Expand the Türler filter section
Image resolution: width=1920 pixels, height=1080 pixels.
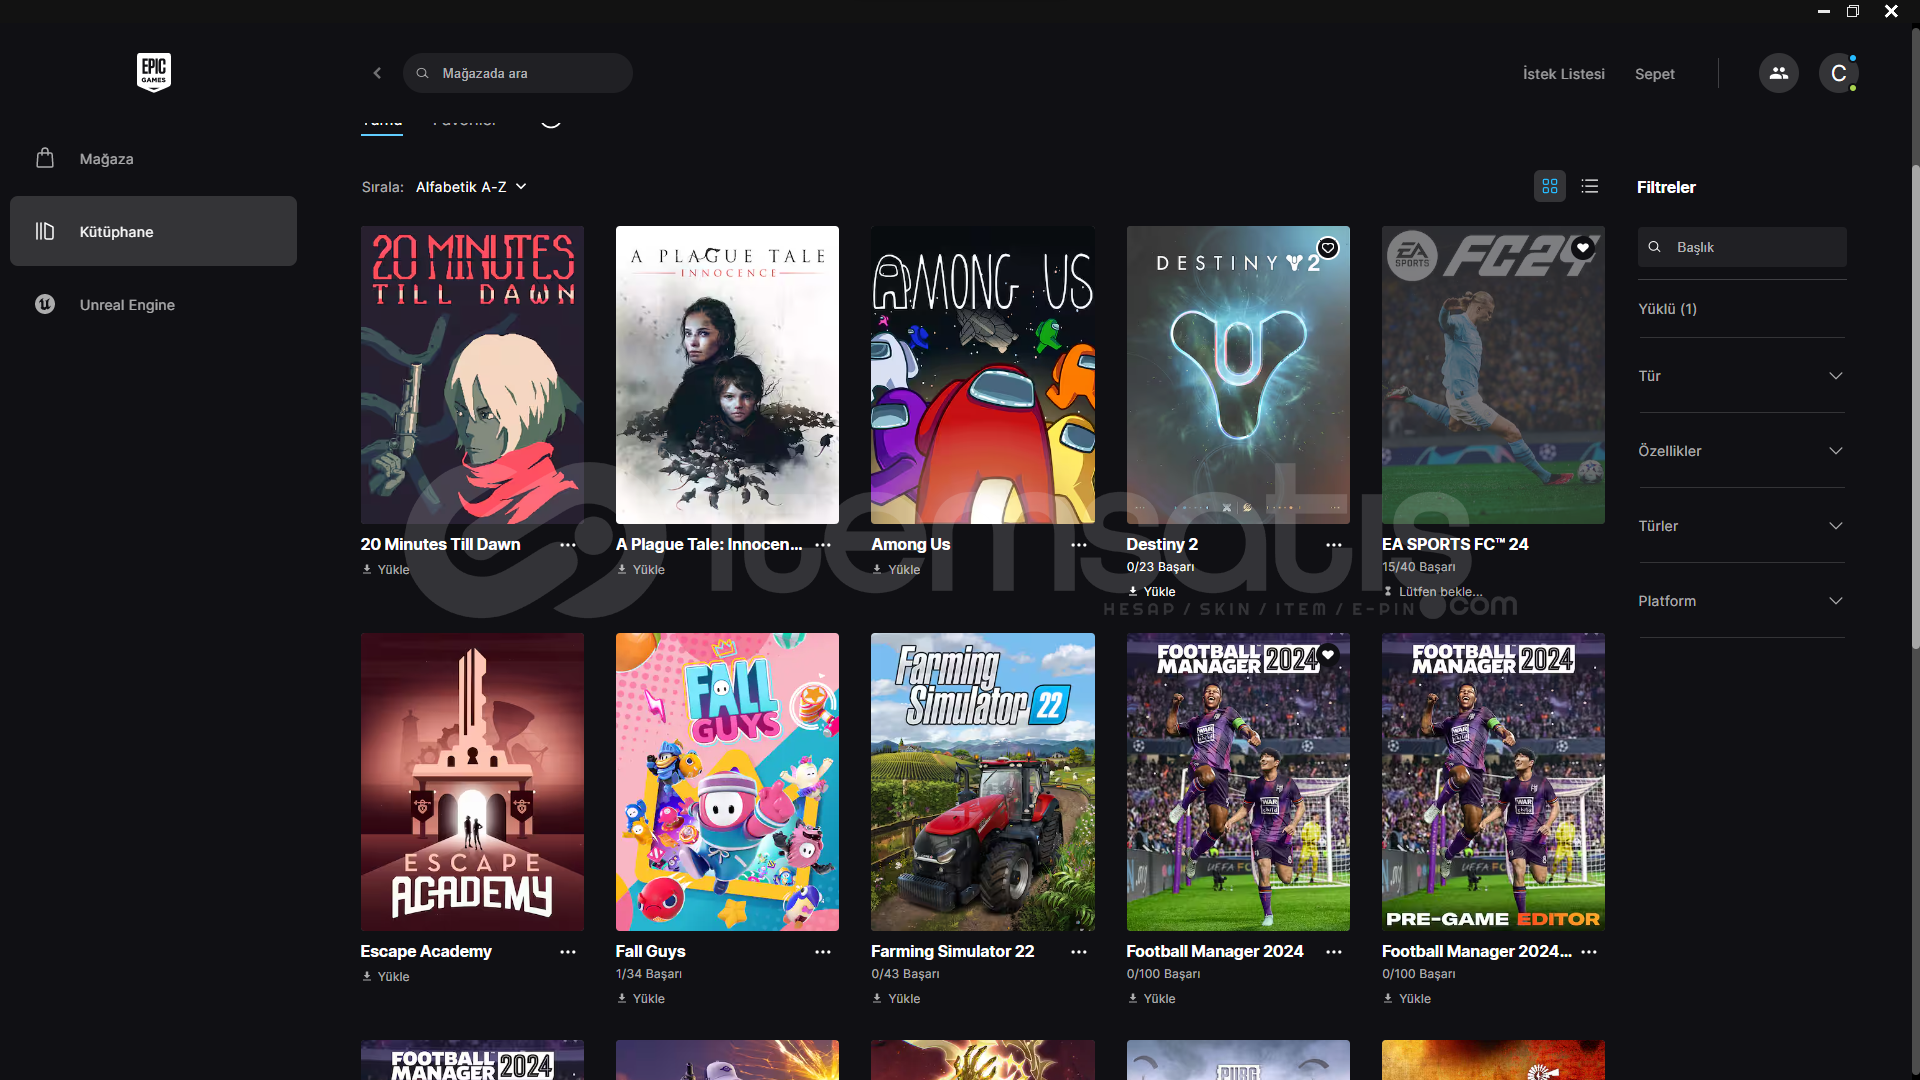tap(1741, 526)
